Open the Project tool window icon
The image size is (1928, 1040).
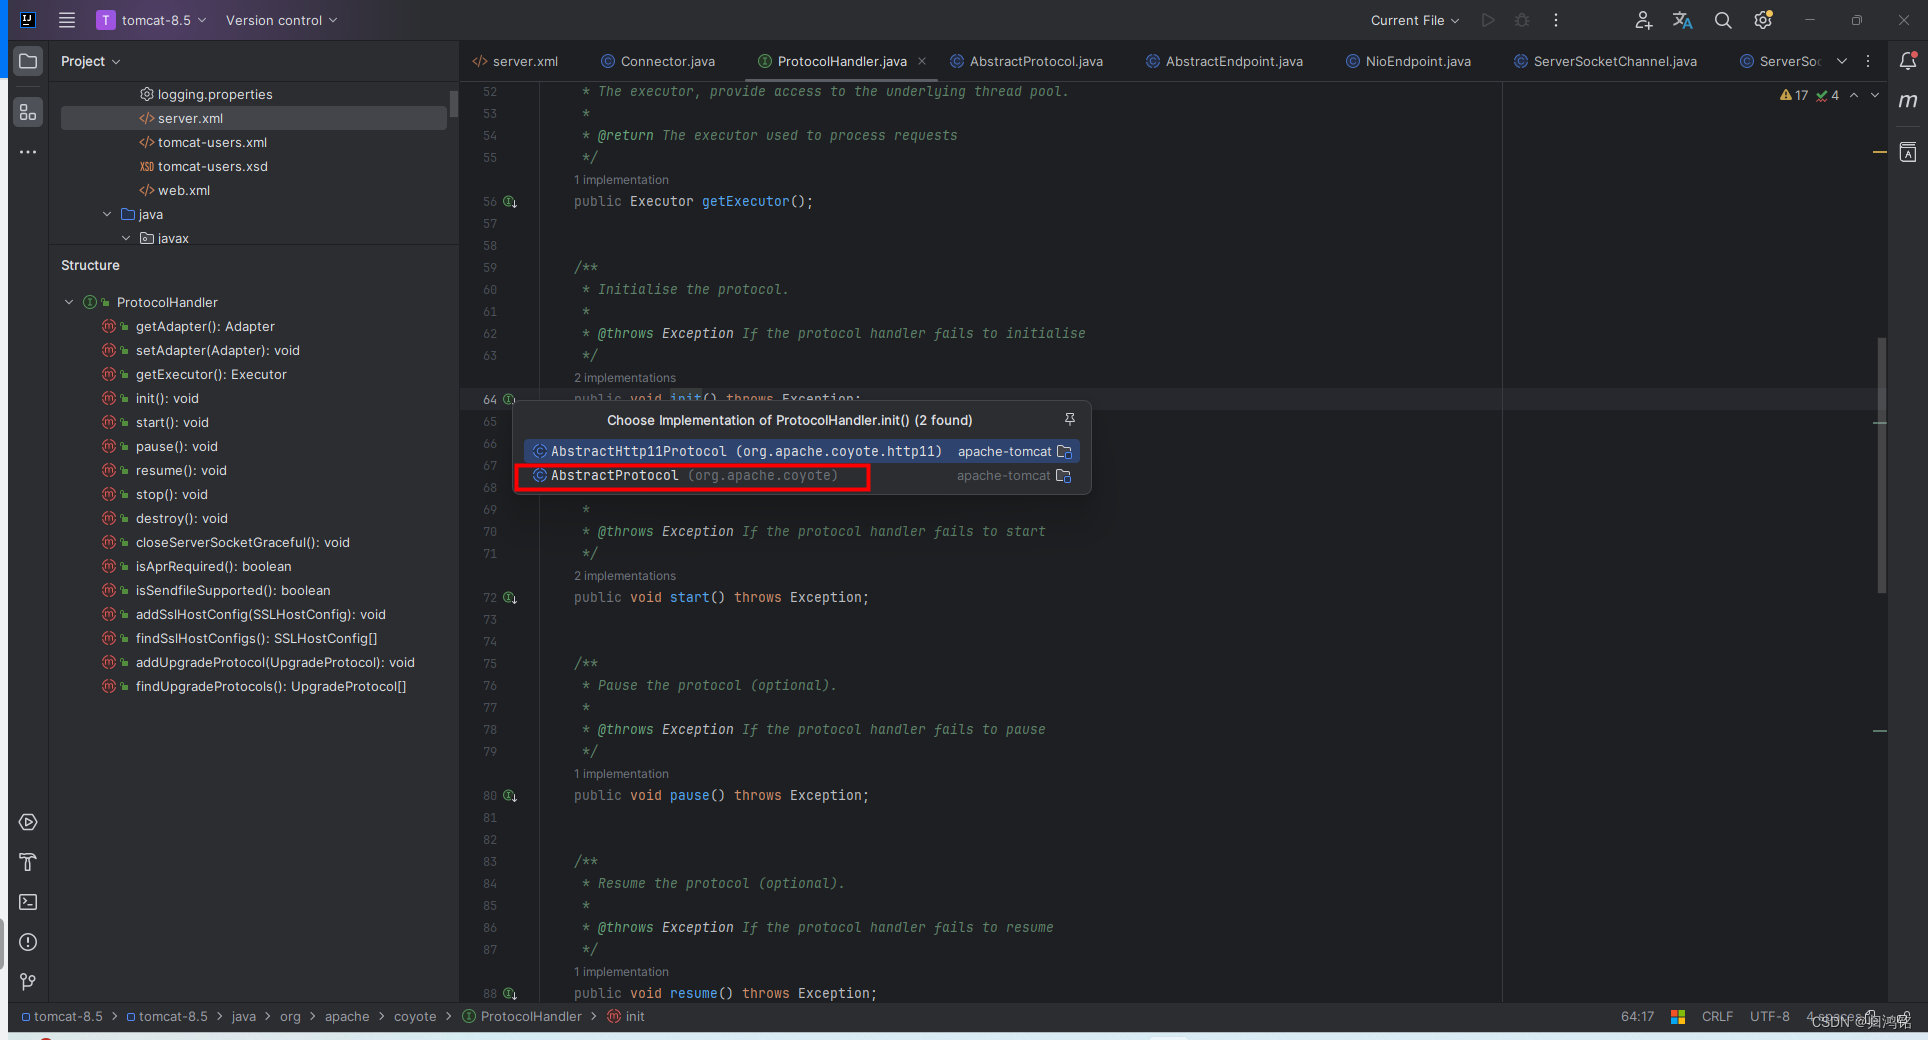click(x=28, y=61)
